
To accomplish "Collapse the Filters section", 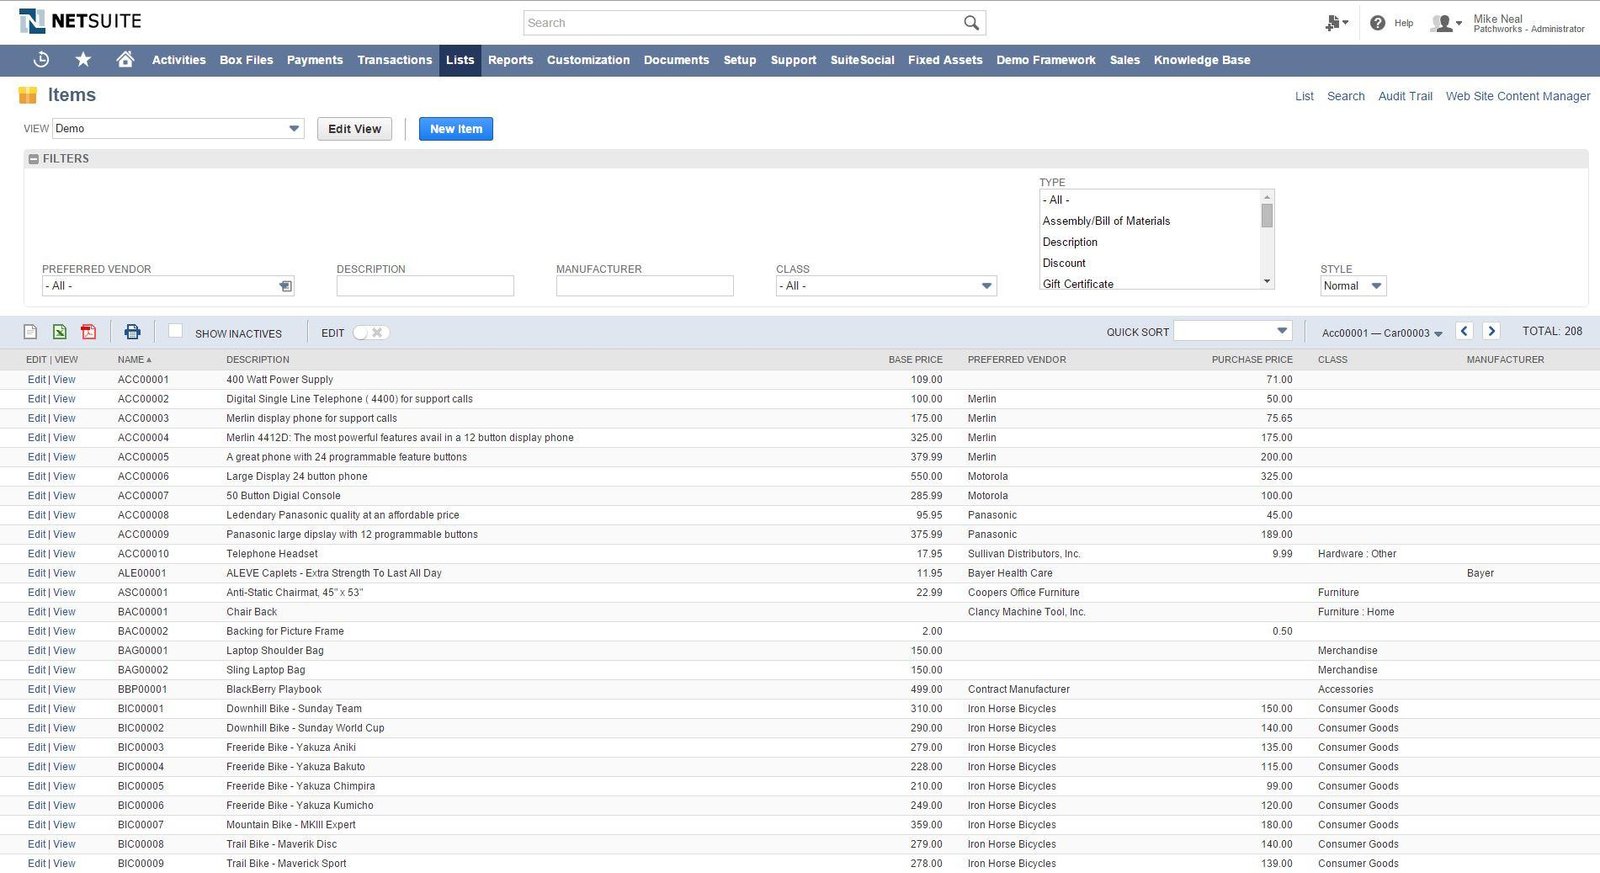I will pyautogui.click(x=34, y=159).
